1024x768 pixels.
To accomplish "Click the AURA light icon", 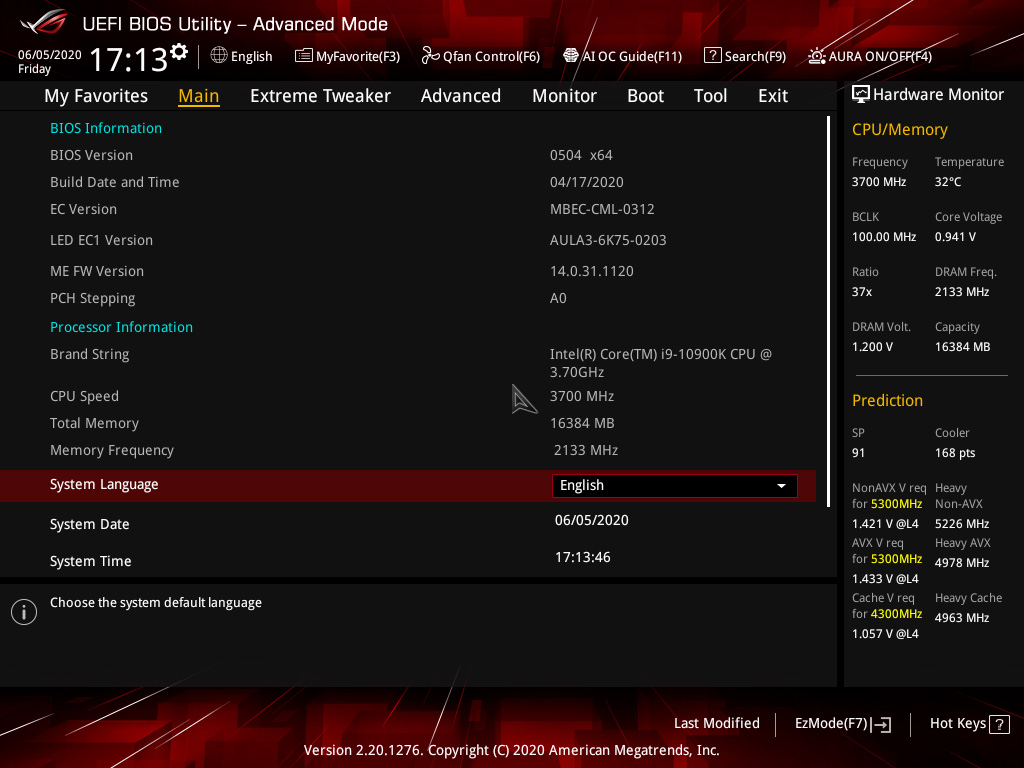I will click(816, 56).
